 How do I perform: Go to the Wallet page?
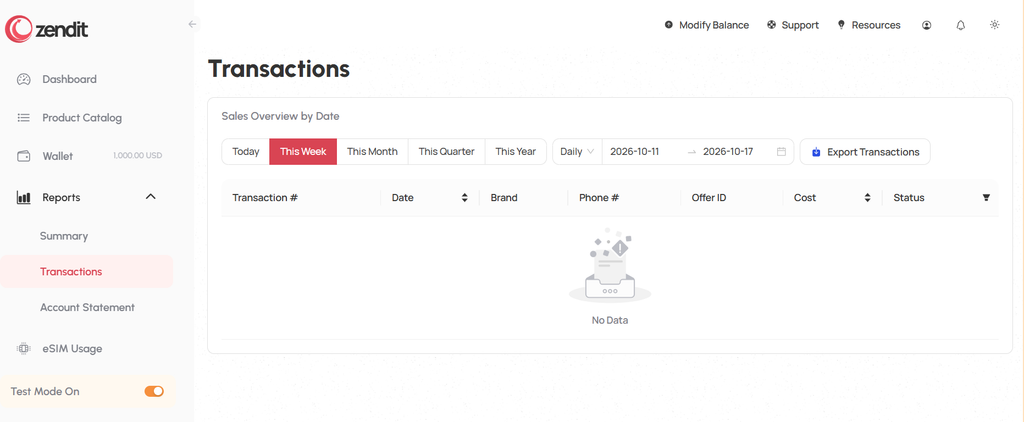tap(57, 156)
